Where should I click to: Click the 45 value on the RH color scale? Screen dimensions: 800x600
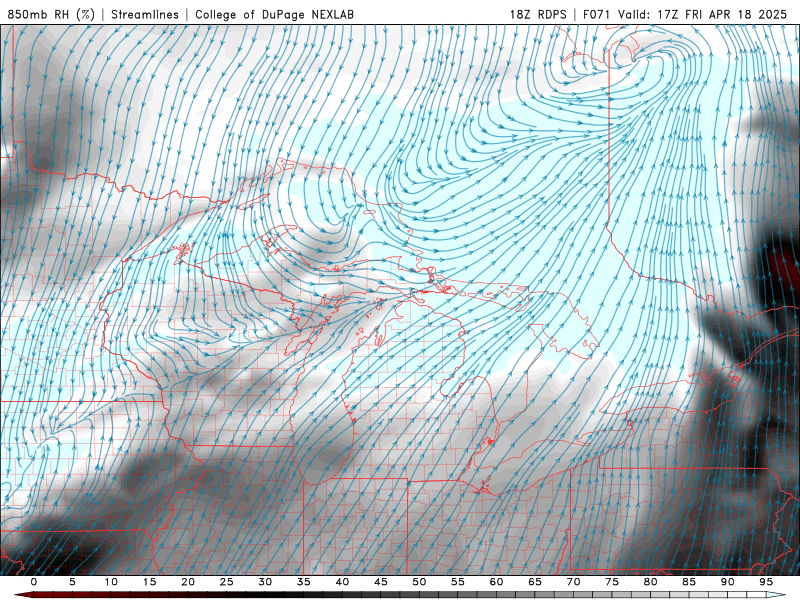click(381, 582)
